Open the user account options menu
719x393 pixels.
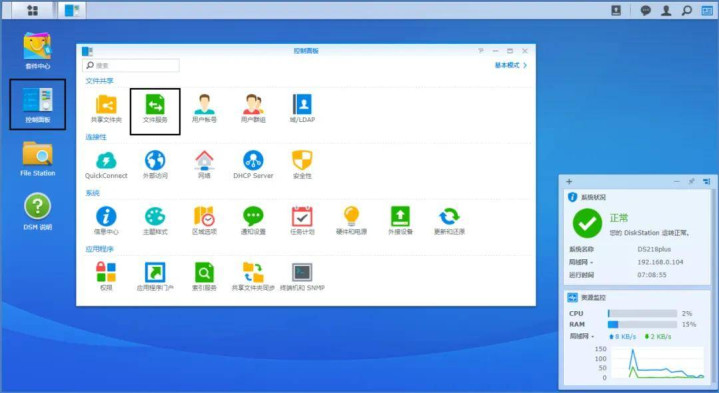point(666,11)
